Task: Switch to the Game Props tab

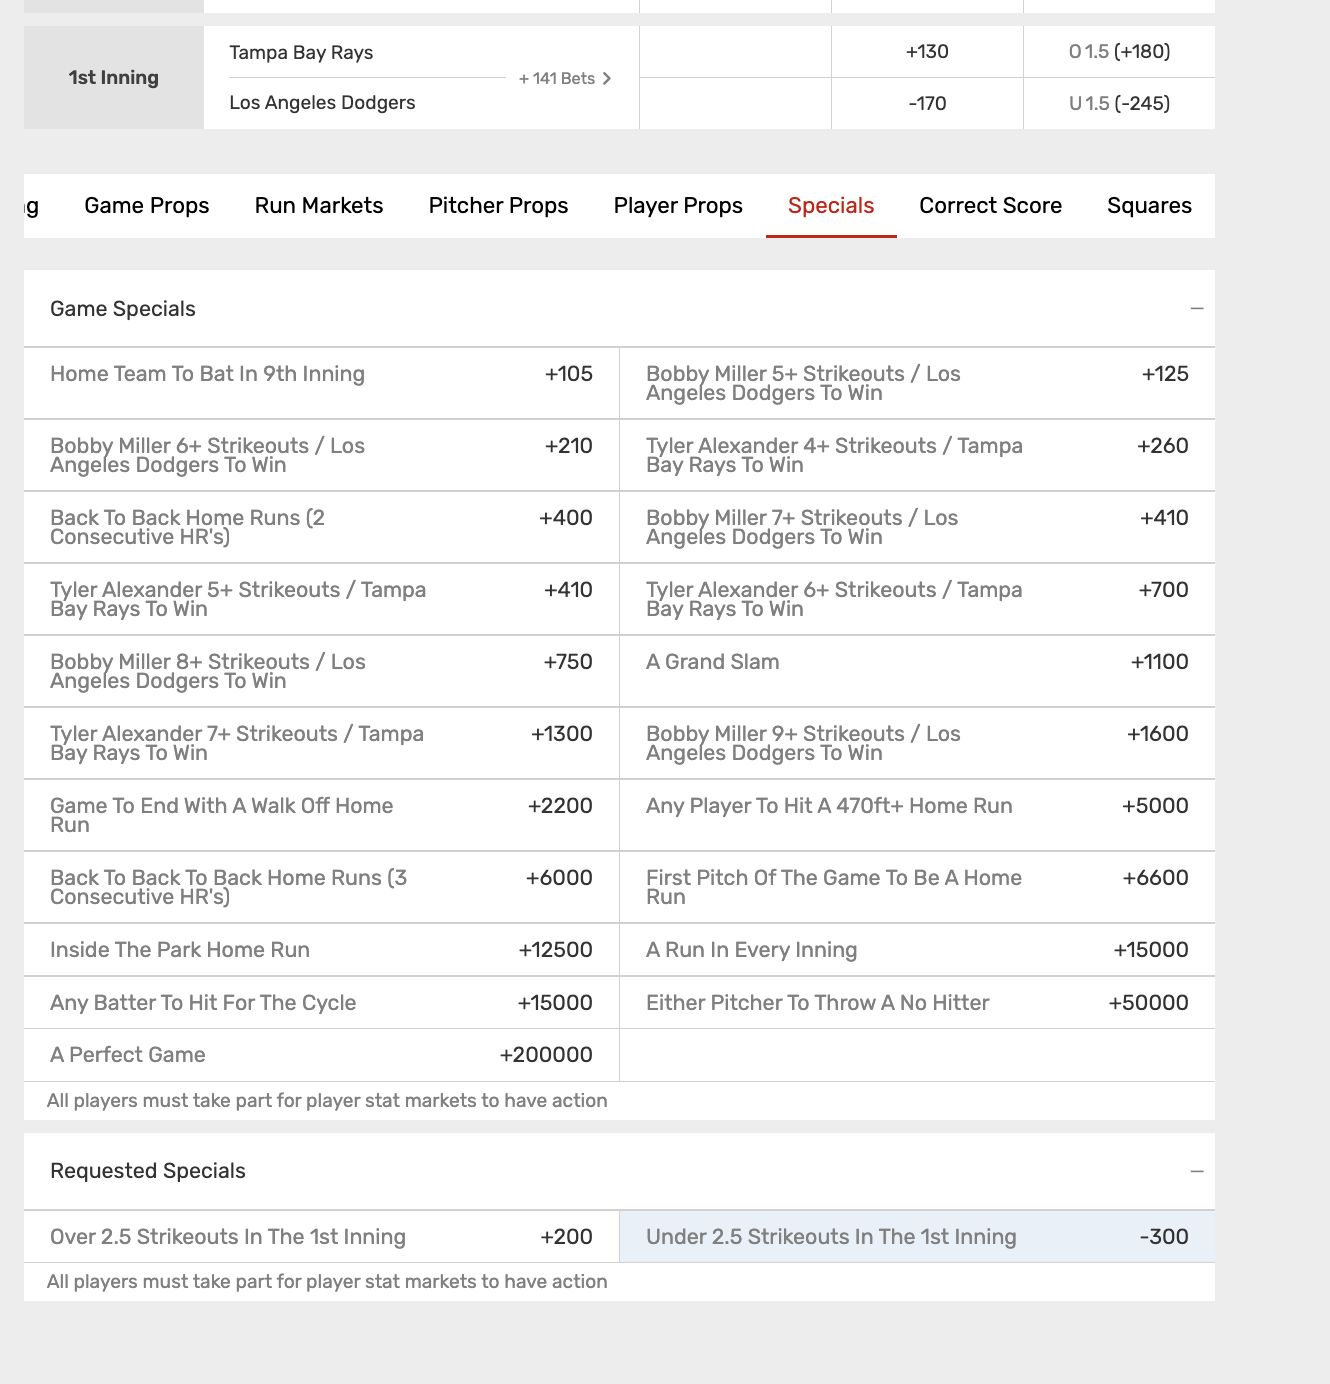Action: pyautogui.click(x=147, y=206)
